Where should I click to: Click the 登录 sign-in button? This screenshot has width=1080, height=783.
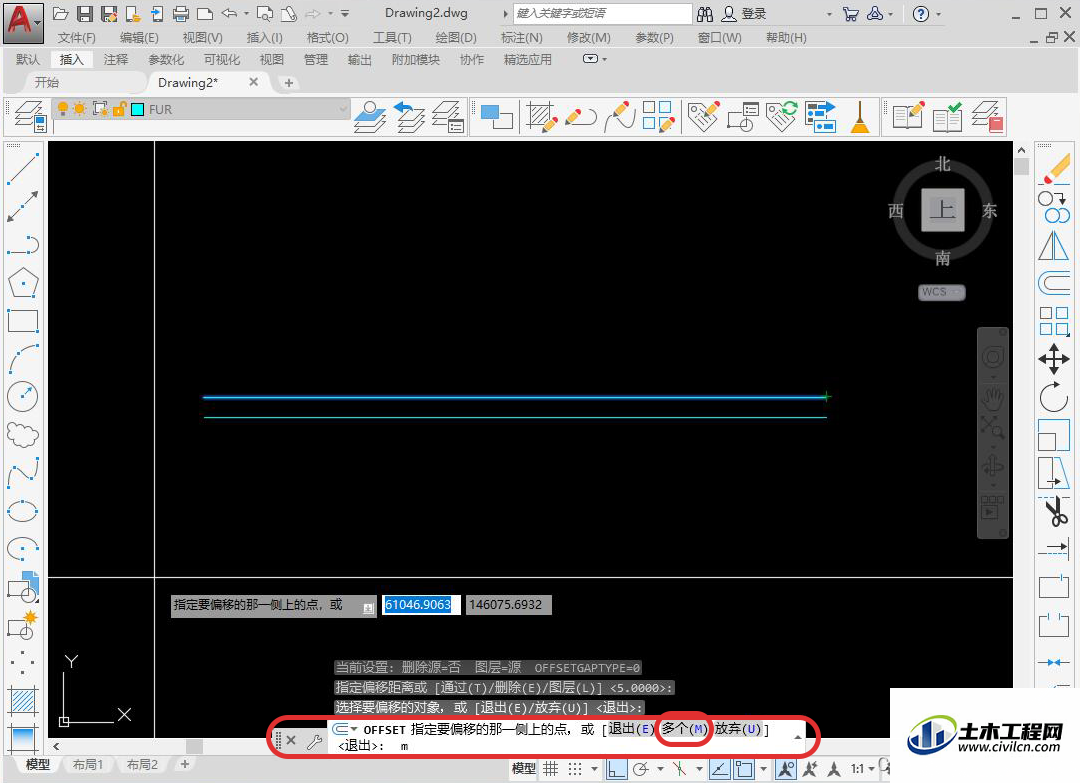(744, 14)
